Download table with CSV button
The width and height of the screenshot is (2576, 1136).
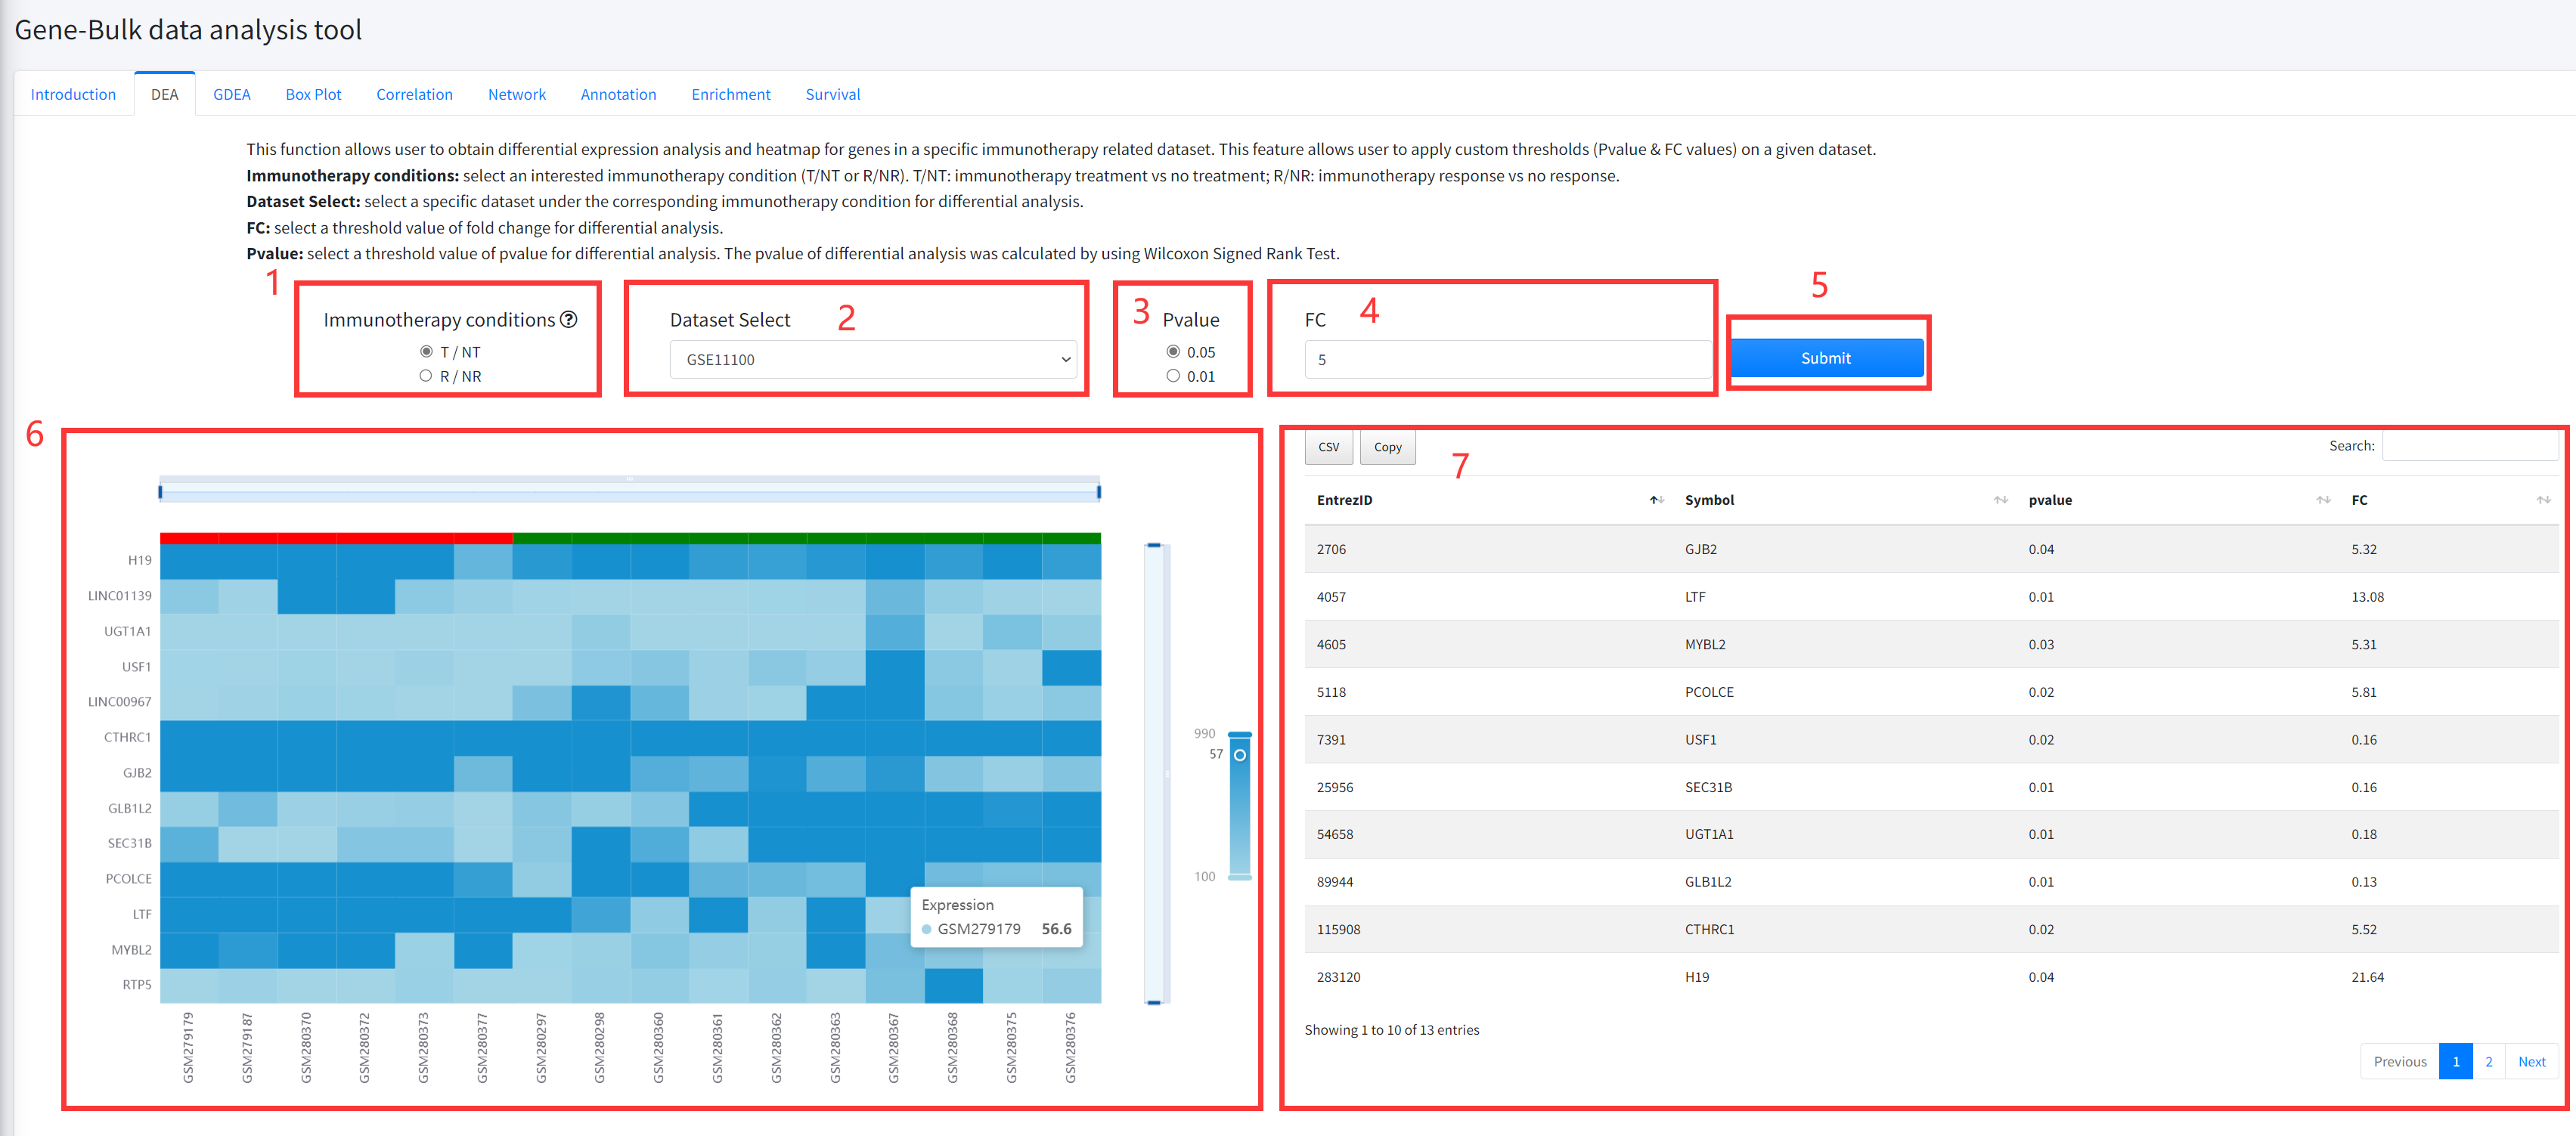tap(1328, 447)
